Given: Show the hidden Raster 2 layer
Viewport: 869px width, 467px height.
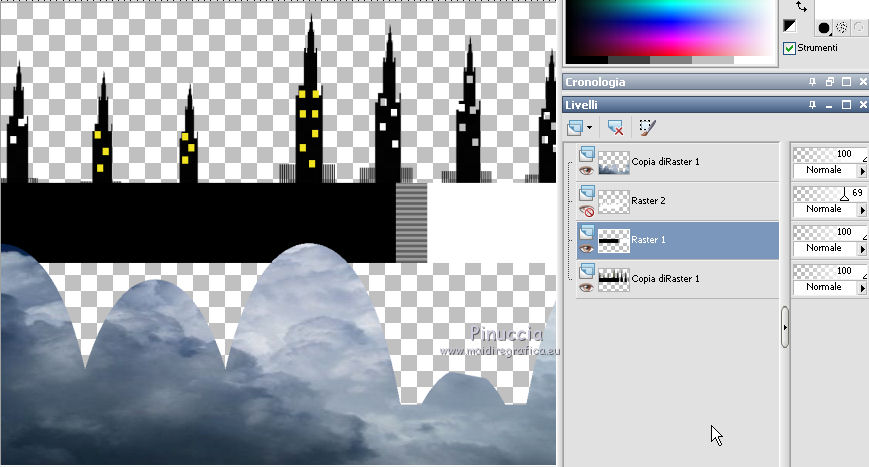Looking at the screenshot, I should click(587, 211).
